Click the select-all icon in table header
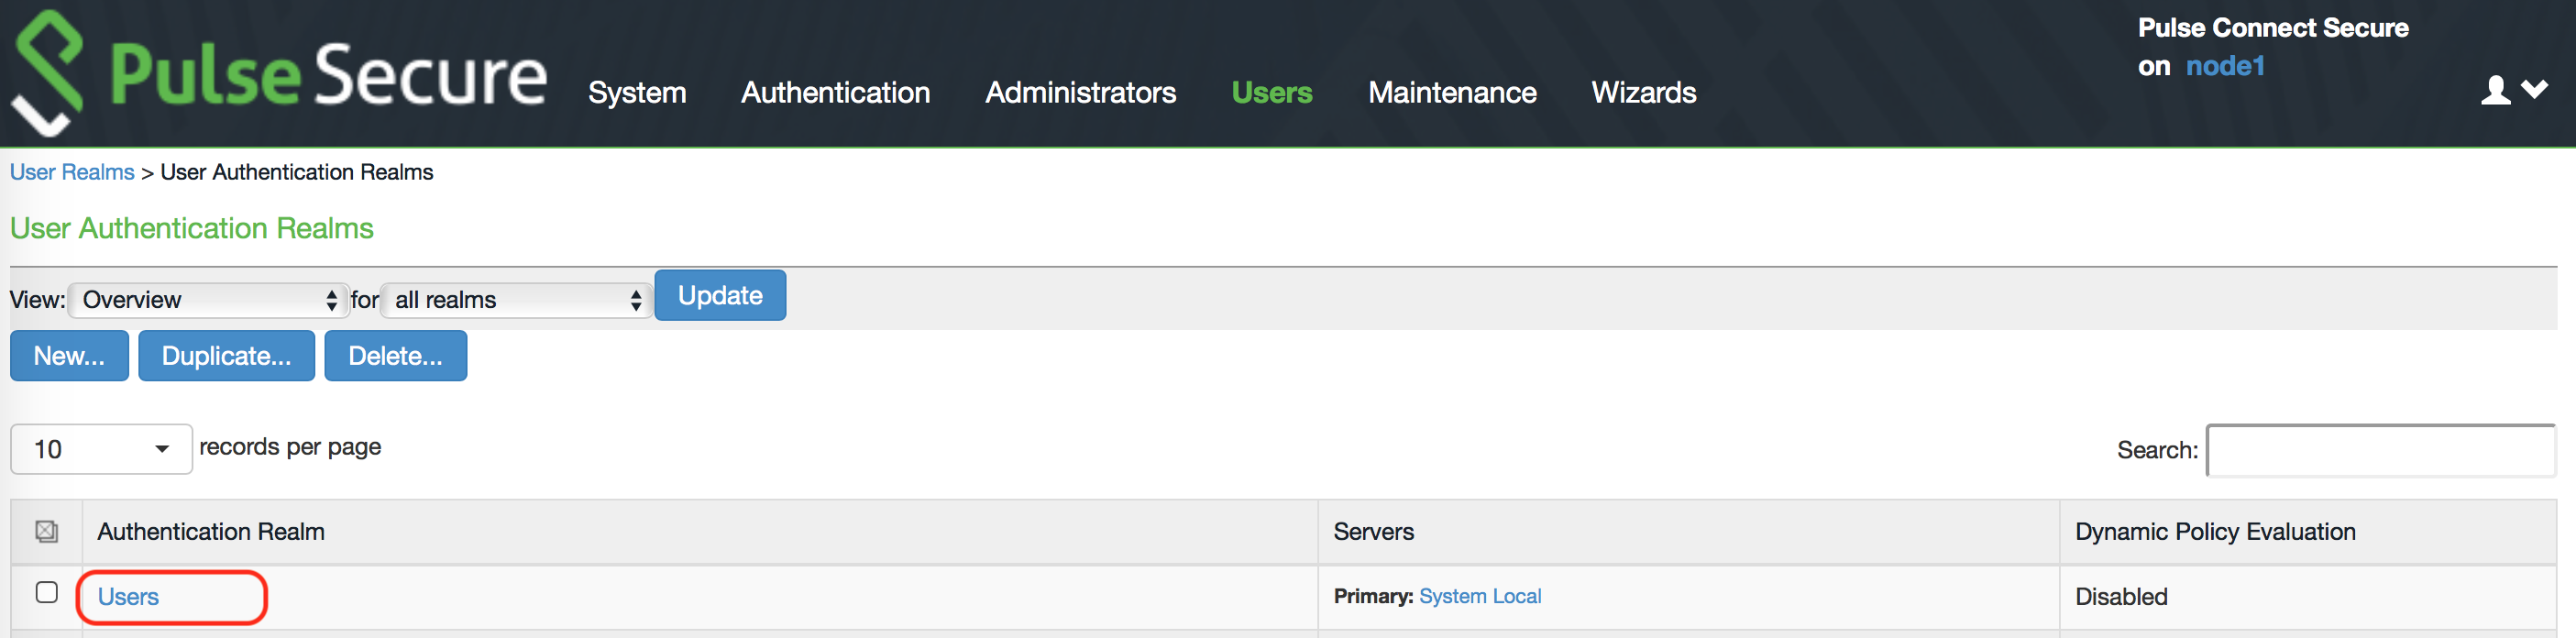The width and height of the screenshot is (2576, 638). [x=46, y=531]
